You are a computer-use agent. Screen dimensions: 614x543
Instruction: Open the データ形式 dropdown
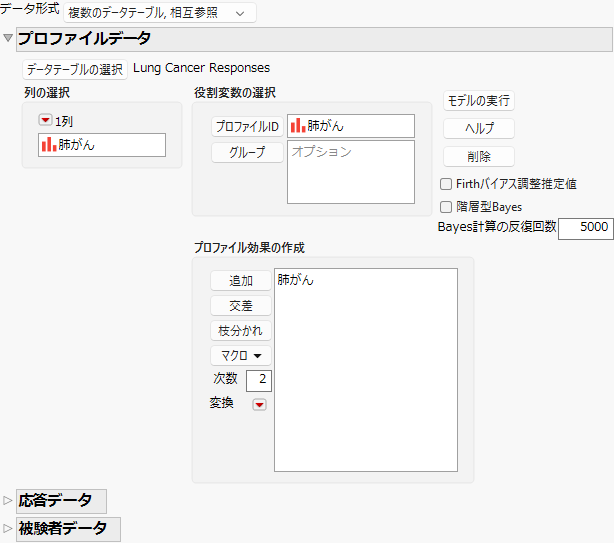click(160, 13)
